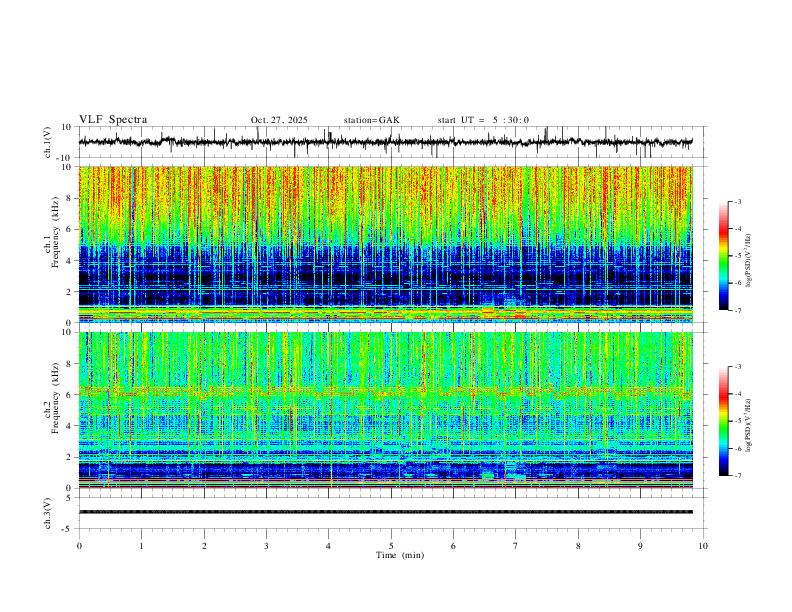Image resolution: width=792 pixels, height=612 pixels.
Task: Click the ch.3(V) flat trace line
Action: (385, 512)
